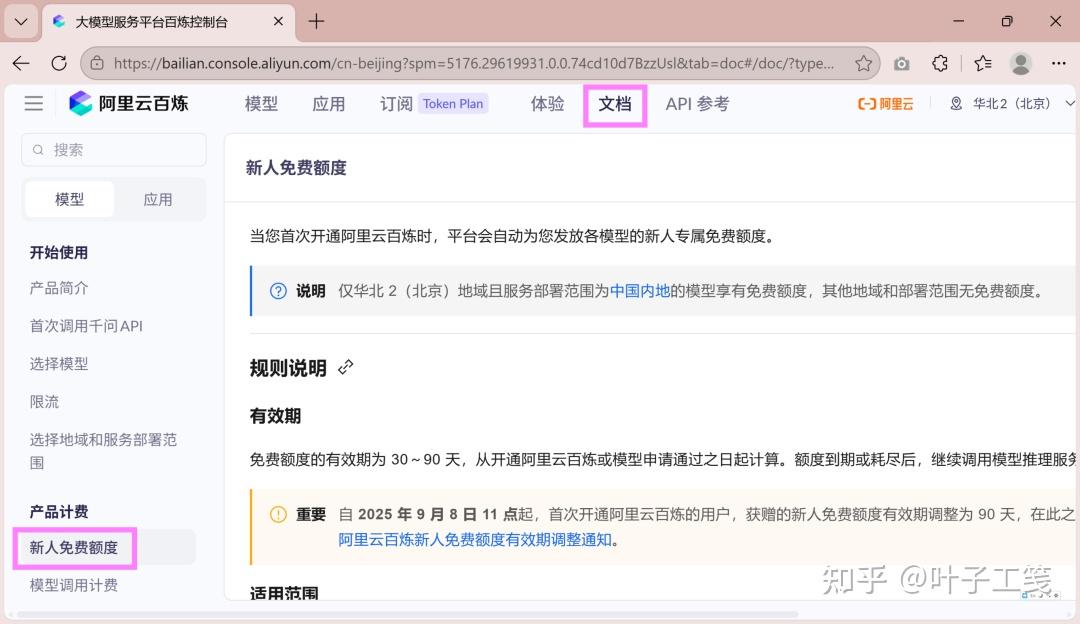Screen dimensions: 1080x624
Task: Restore down the browser window
Action: coord(1007,21)
